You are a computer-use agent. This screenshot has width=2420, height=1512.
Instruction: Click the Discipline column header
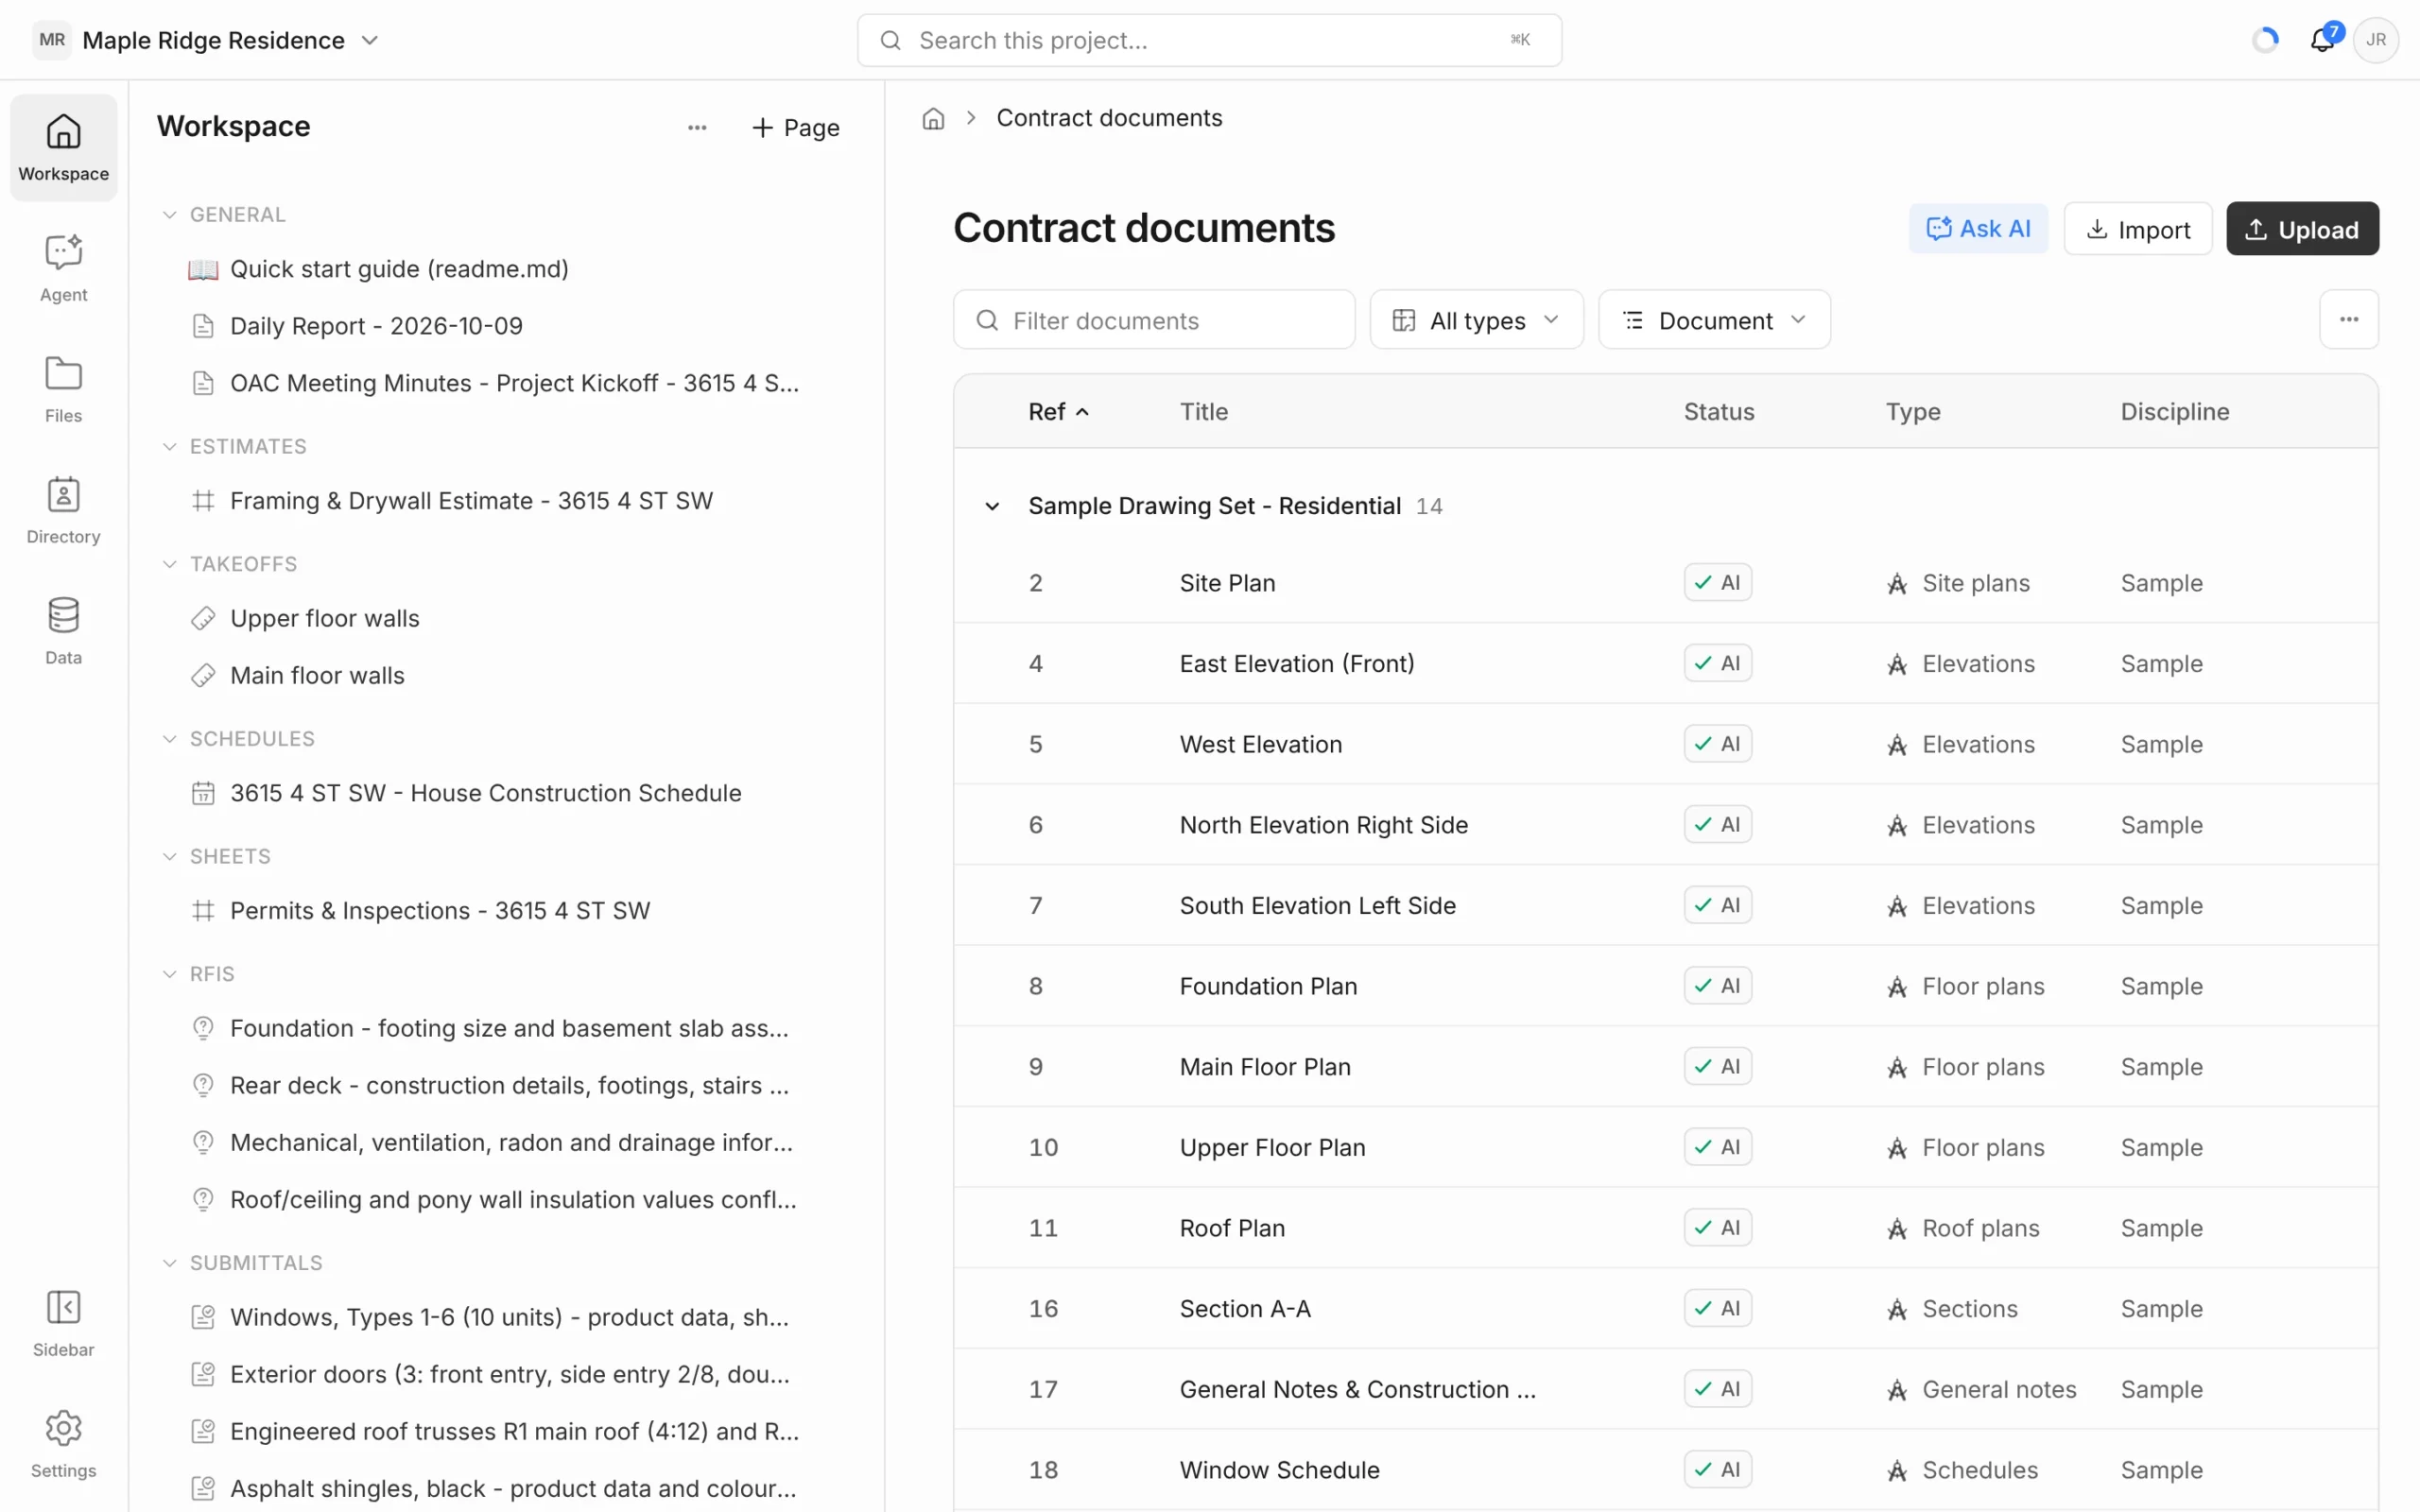click(2174, 412)
